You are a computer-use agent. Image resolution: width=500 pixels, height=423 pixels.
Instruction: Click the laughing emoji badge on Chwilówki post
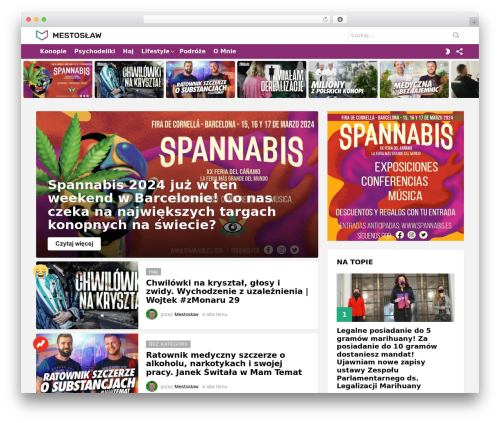point(40,271)
